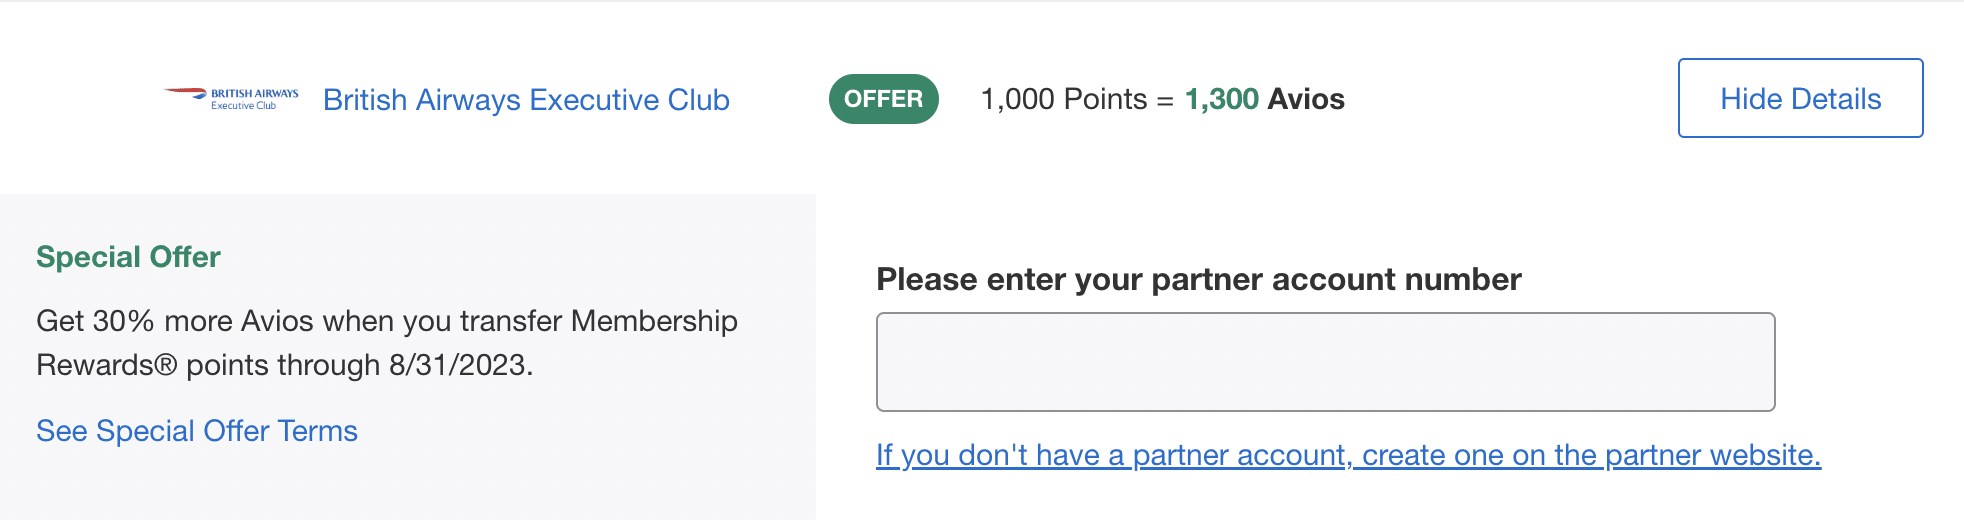Click the small Executive Club logo caption

(243, 106)
